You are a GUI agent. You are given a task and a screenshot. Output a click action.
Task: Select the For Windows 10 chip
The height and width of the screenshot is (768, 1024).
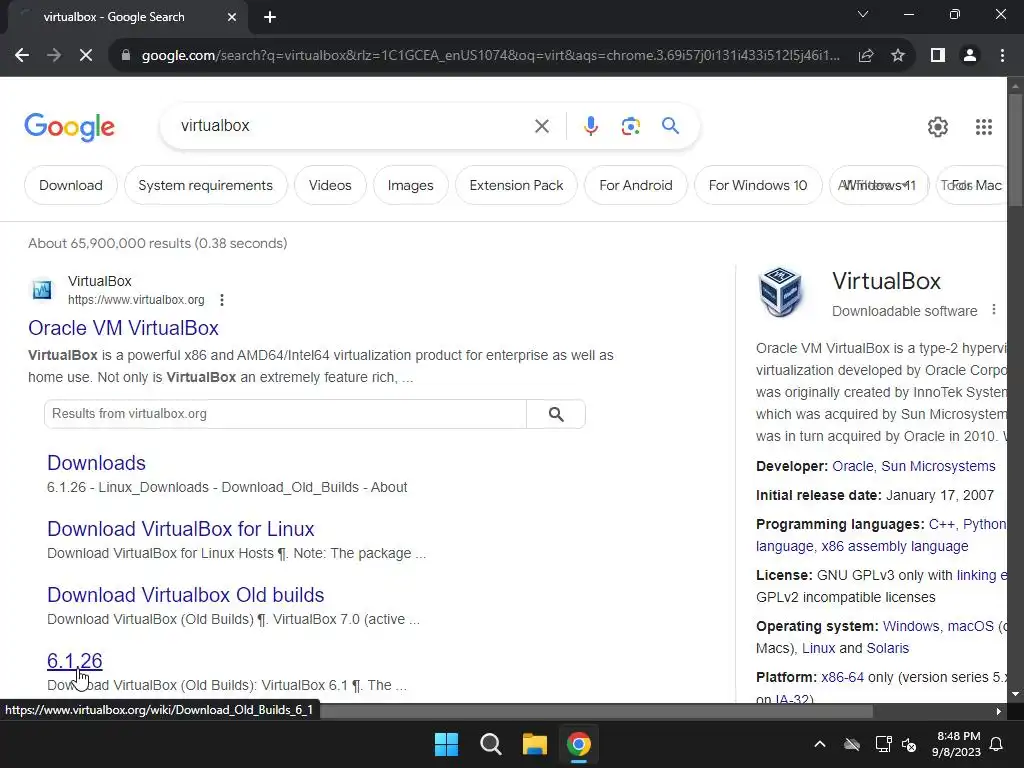click(x=758, y=185)
